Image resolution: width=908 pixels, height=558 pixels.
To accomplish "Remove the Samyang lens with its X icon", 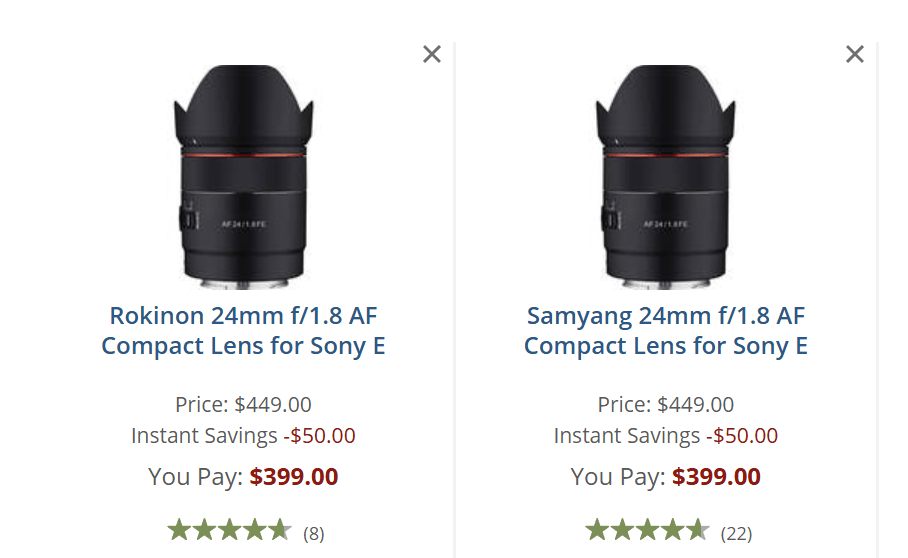I will pos(855,54).
